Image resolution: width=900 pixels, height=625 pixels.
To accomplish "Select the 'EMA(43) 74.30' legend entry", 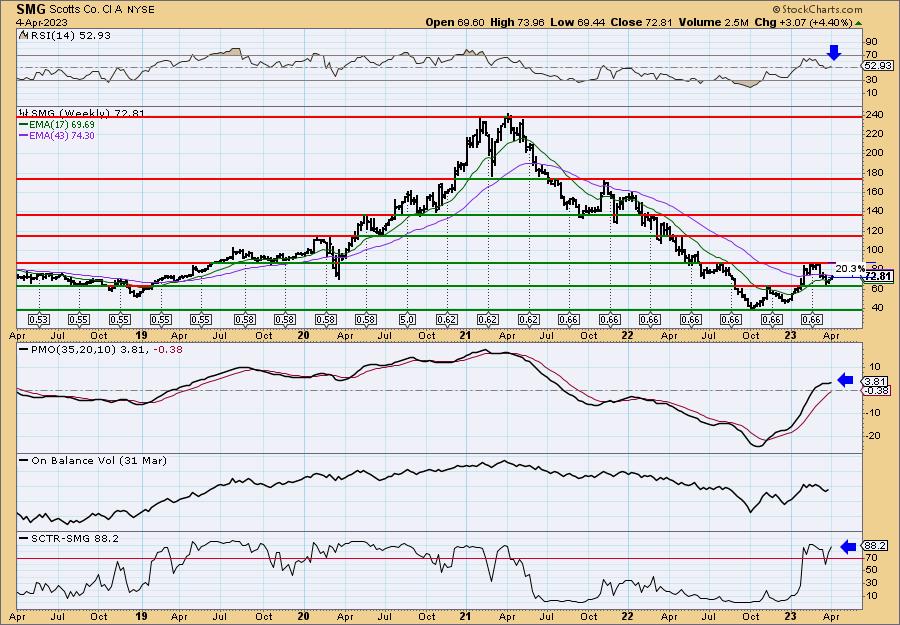I will tap(61, 135).
